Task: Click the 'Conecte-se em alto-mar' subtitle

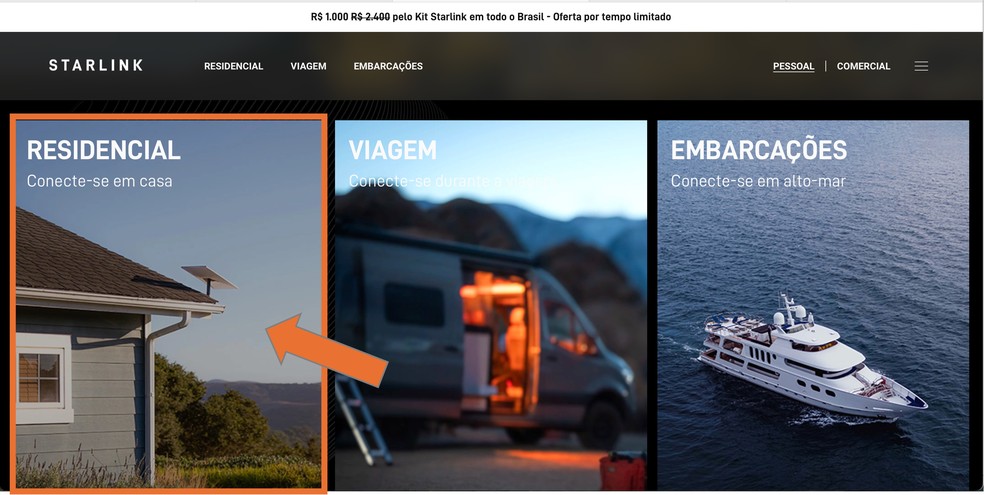Action: pyautogui.click(x=758, y=181)
